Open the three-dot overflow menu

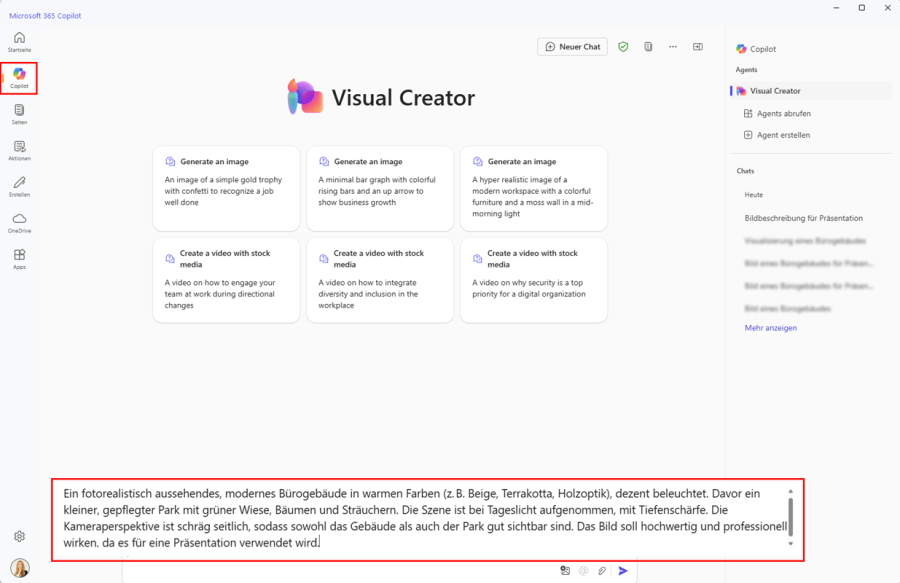pyautogui.click(x=672, y=46)
